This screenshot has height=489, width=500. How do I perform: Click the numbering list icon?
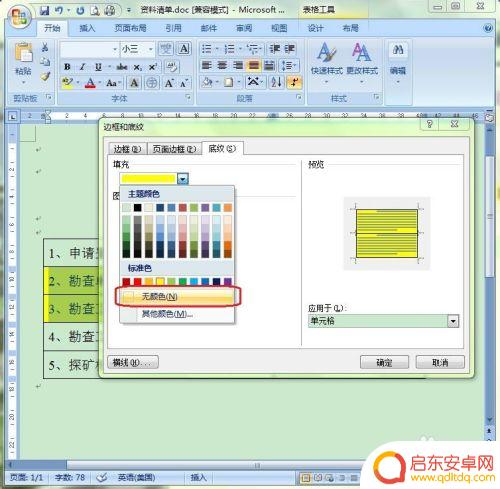[x=229, y=49]
